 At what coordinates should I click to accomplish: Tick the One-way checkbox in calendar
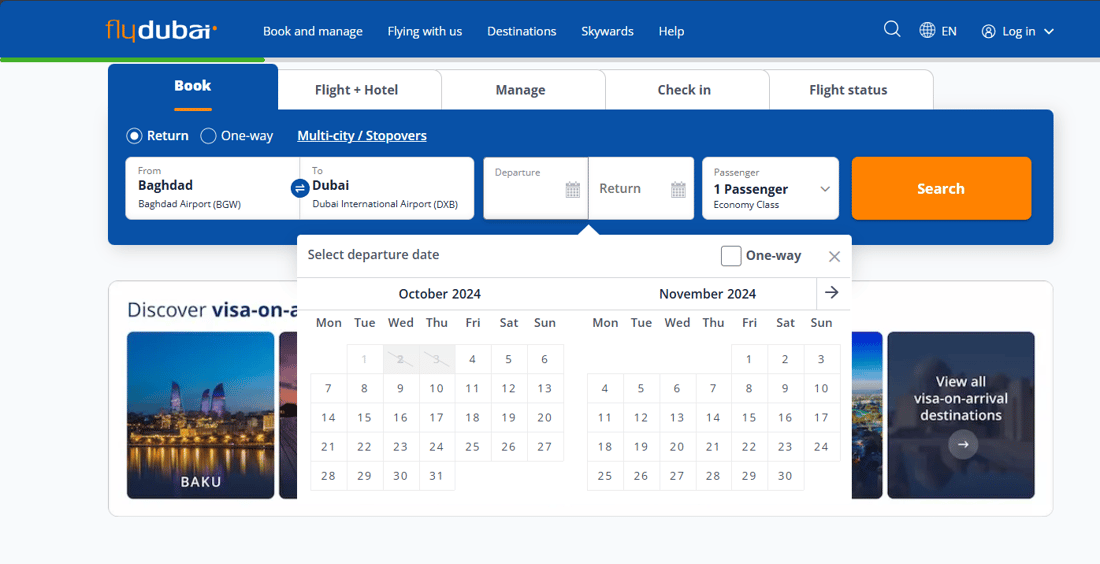[x=731, y=256]
